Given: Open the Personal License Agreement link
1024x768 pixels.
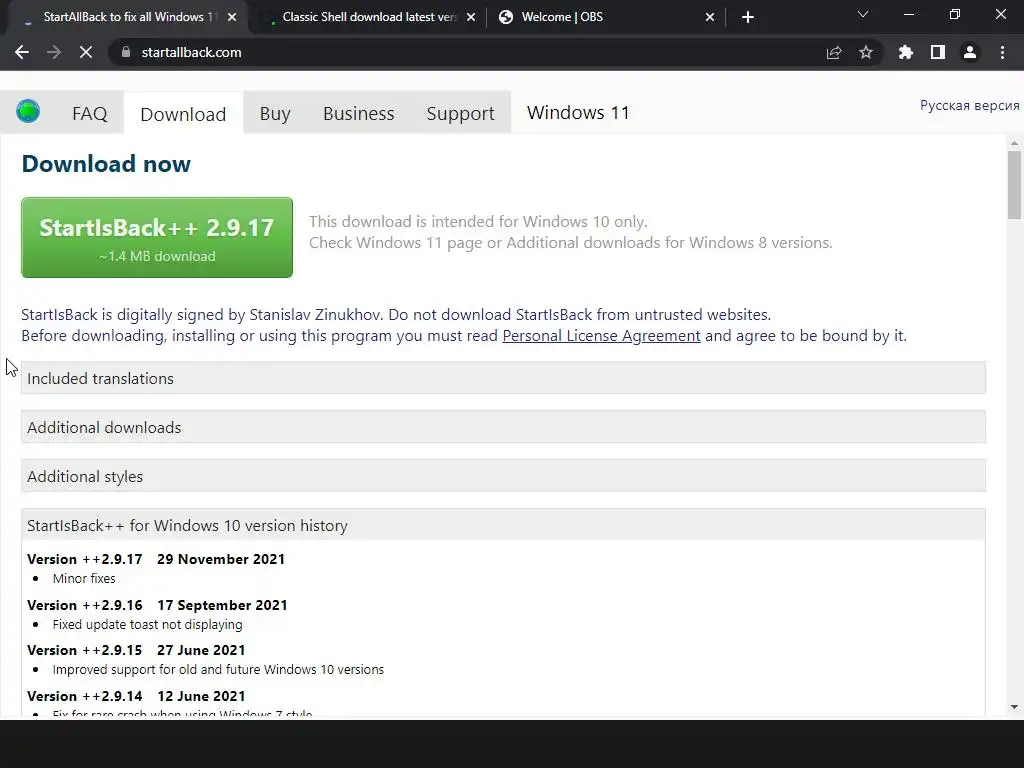Looking at the screenshot, I should coord(601,336).
